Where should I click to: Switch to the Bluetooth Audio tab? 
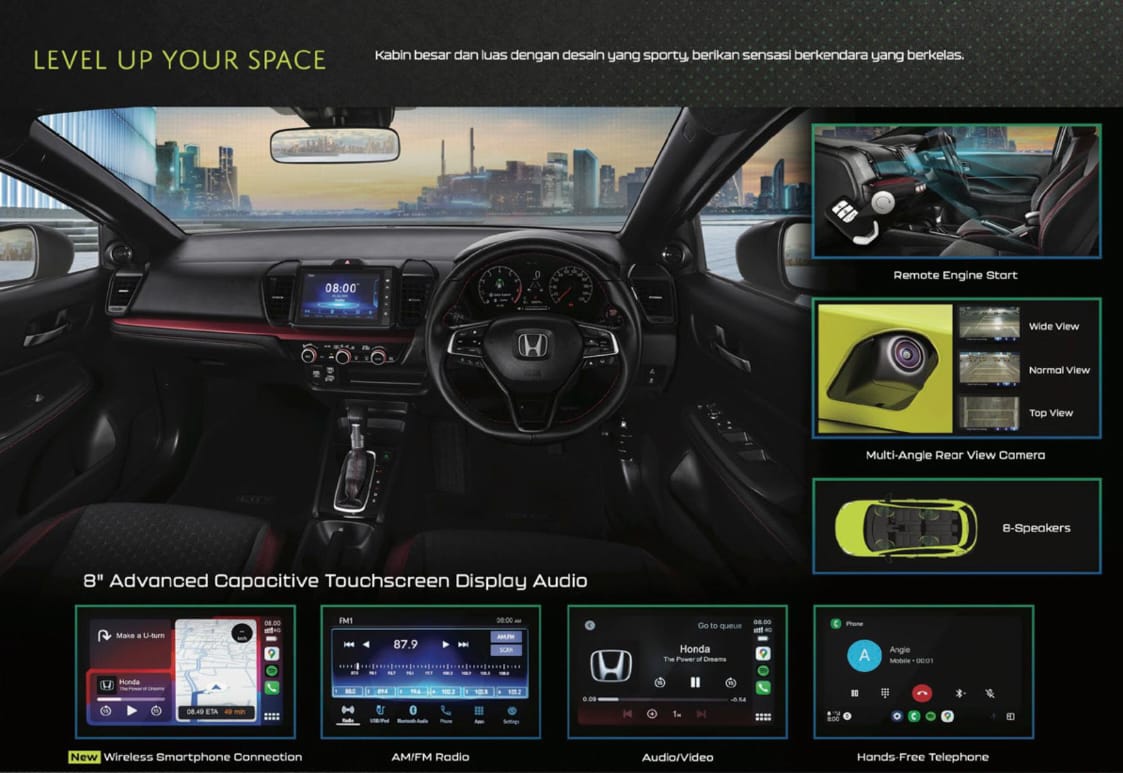click(x=413, y=714)
